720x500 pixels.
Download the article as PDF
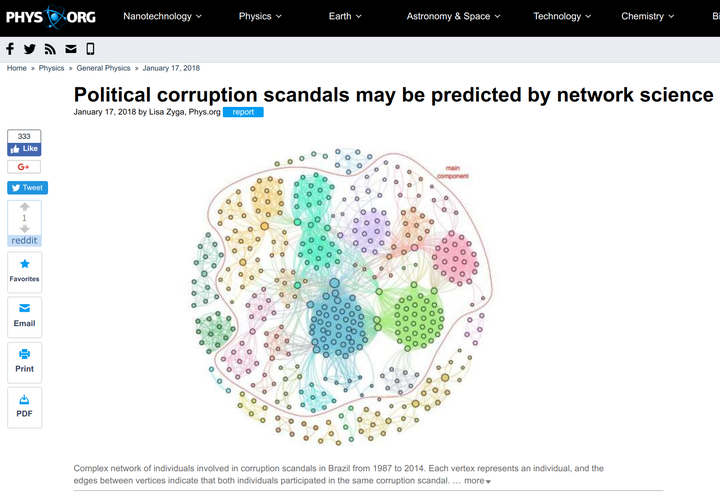point(25,407)
